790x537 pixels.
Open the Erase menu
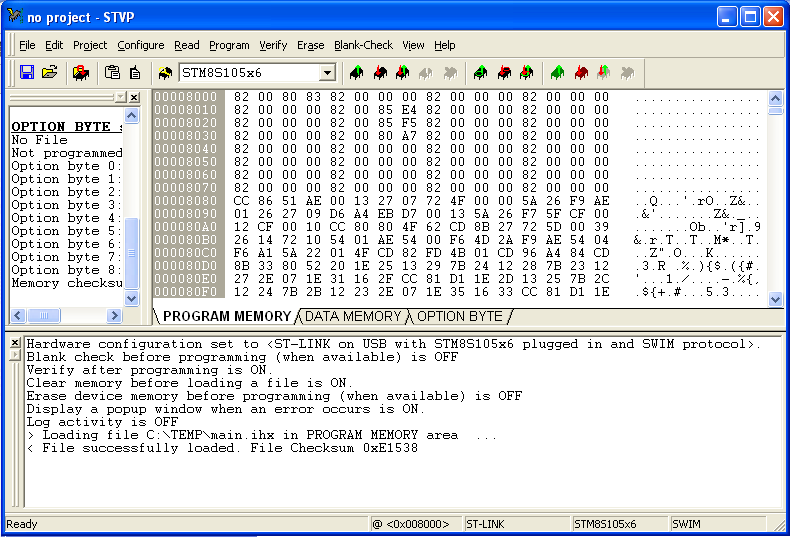click(310, 45)
